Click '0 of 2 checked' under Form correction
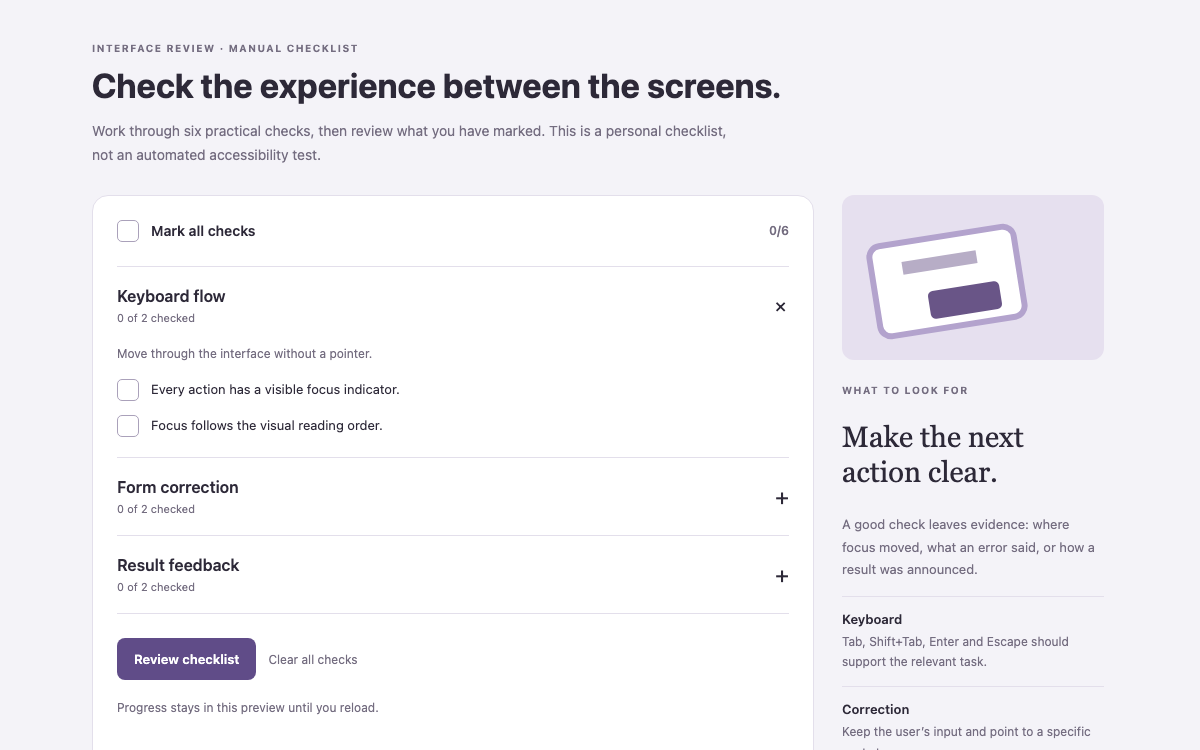This screenshot has height=750, width=1200. 156,509
